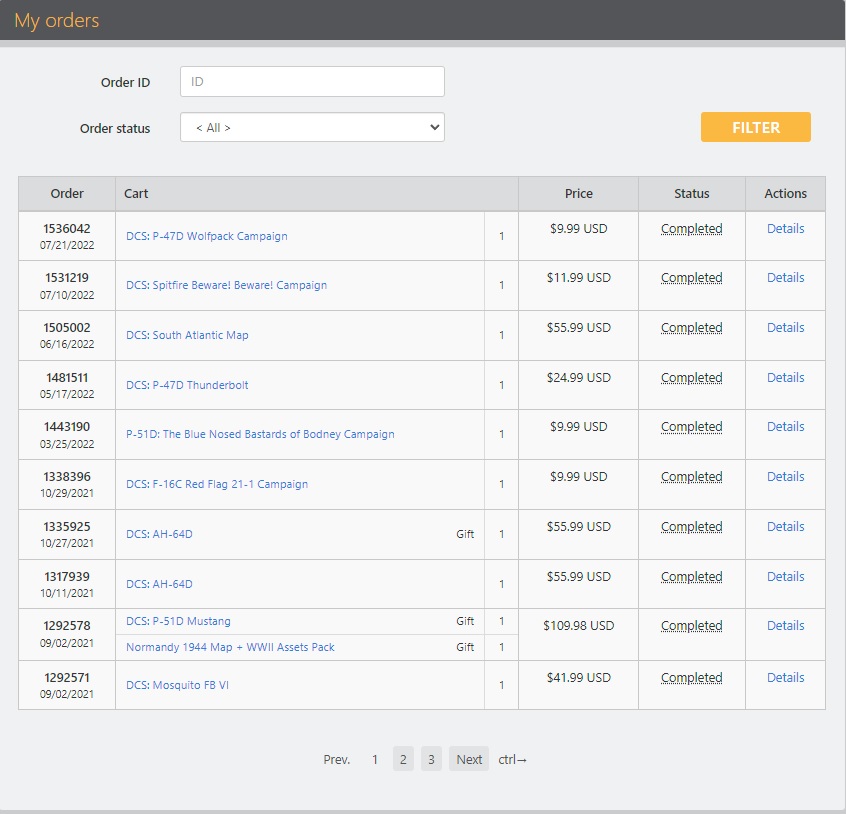Open the Blue Nosed Bastards of Bodney Campaign link
This screenshot has height=814, width=846.
(x=260, y=434)
